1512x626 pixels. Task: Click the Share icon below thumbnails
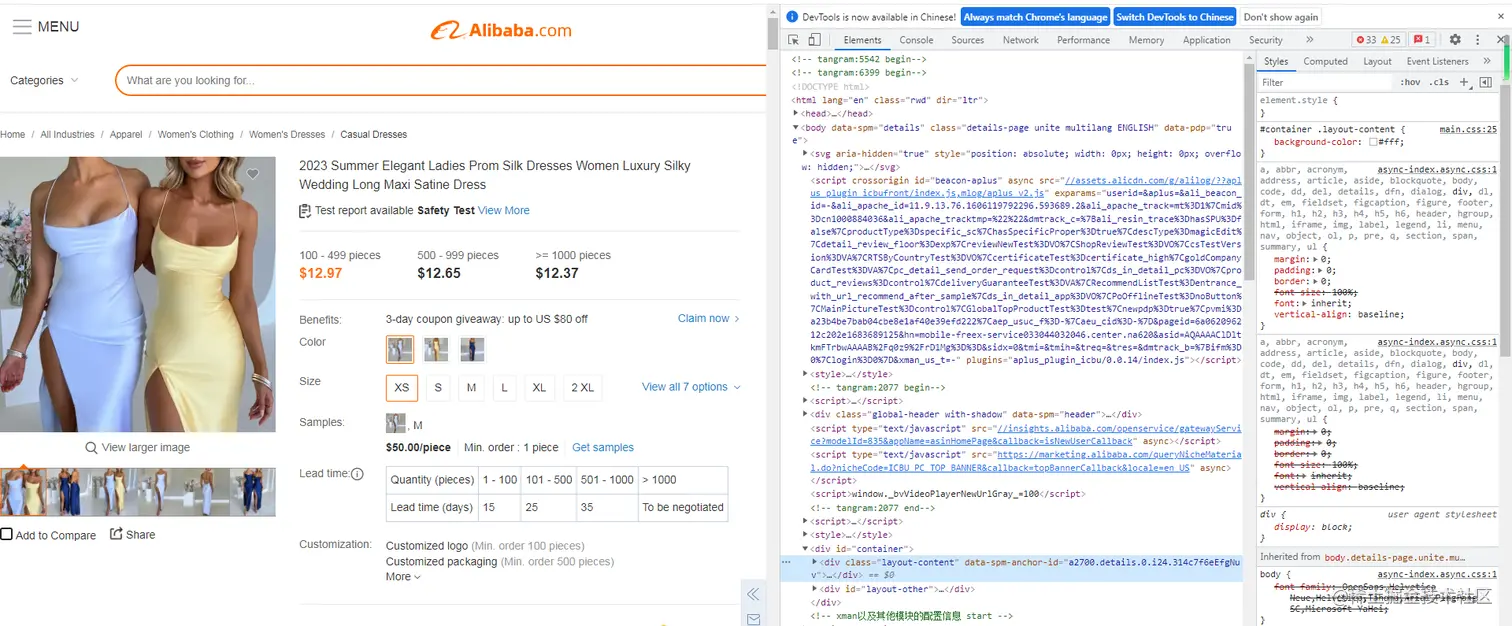click(x=116, y=534)
